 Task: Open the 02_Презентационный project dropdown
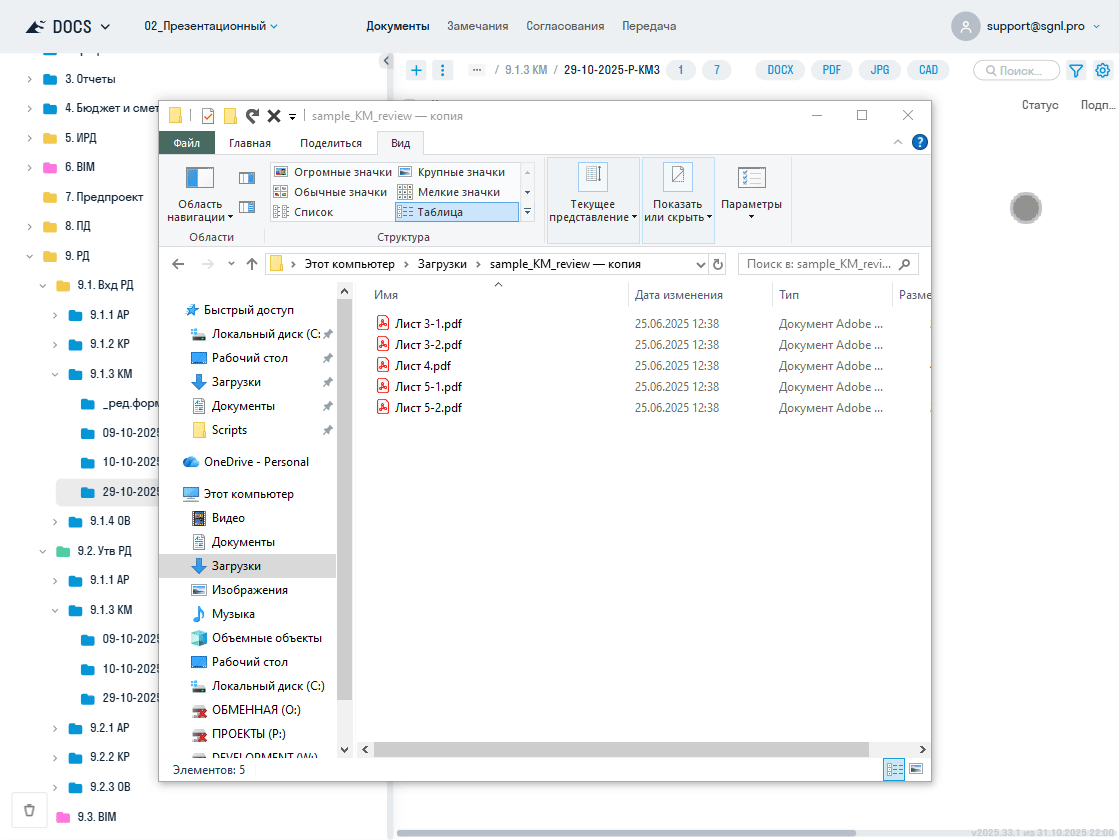pyautogui.click(x=211, y=26)
